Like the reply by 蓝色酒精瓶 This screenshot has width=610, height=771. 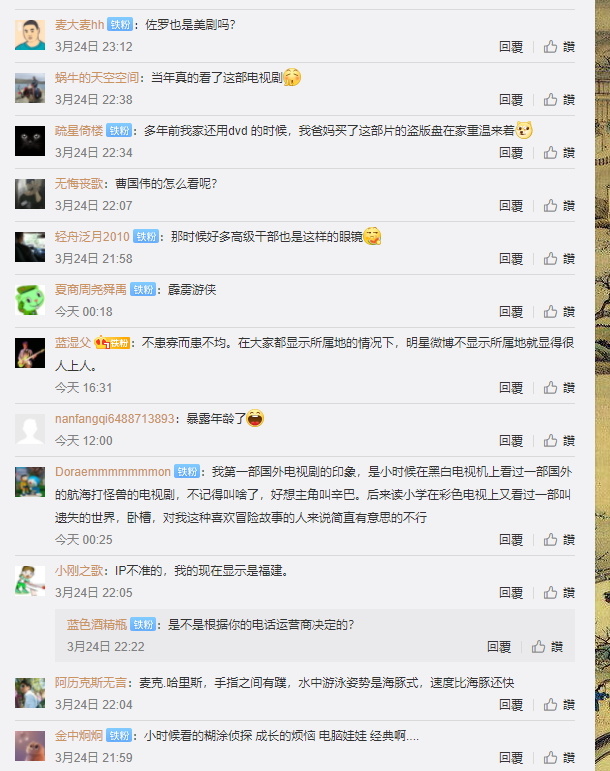[547, 647]
